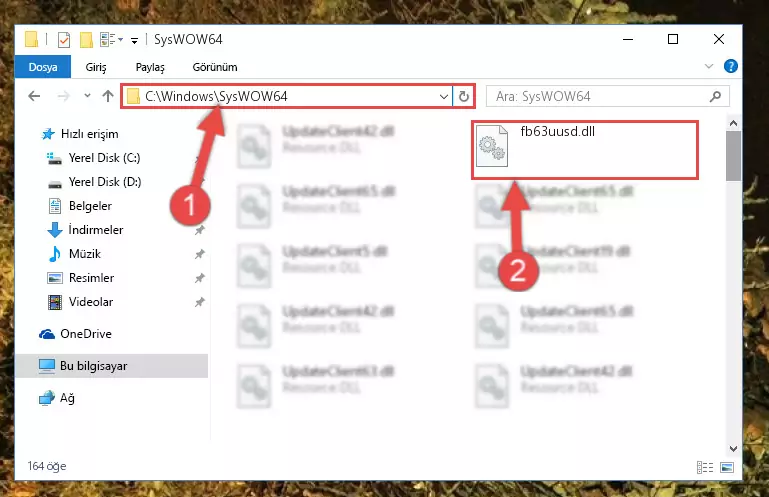Image resolution: width=769 pixels, height=497 pixels.
Task: Open Customize Quick Access Toolbar dropdown
Action: (134, 40)
